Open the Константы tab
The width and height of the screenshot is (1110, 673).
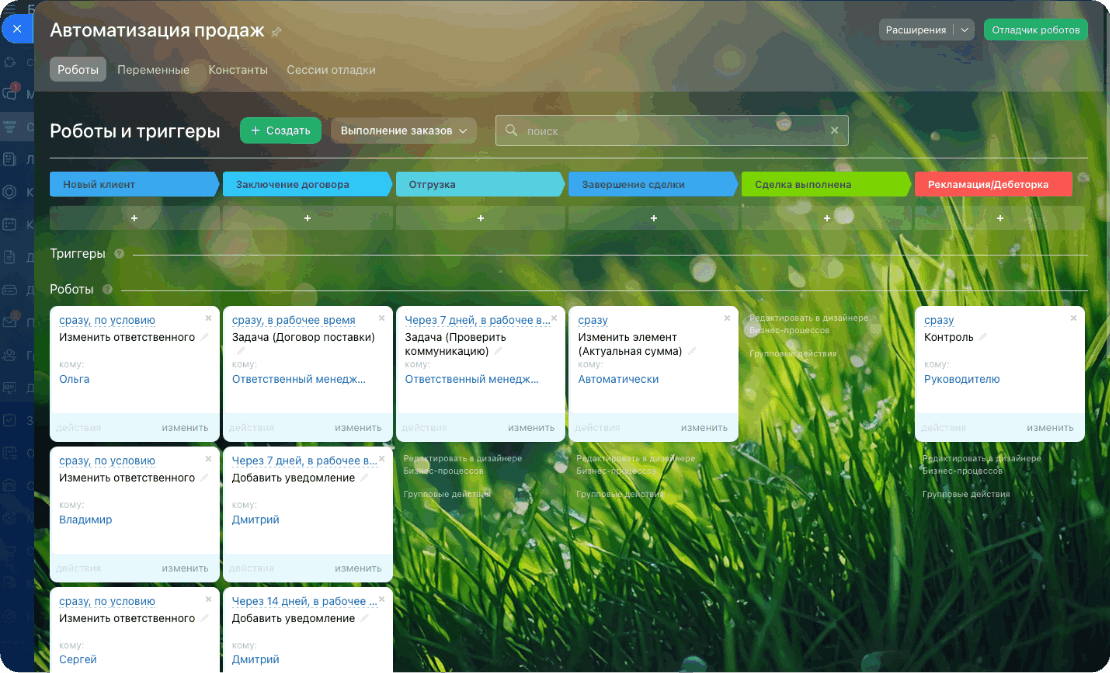238,70
